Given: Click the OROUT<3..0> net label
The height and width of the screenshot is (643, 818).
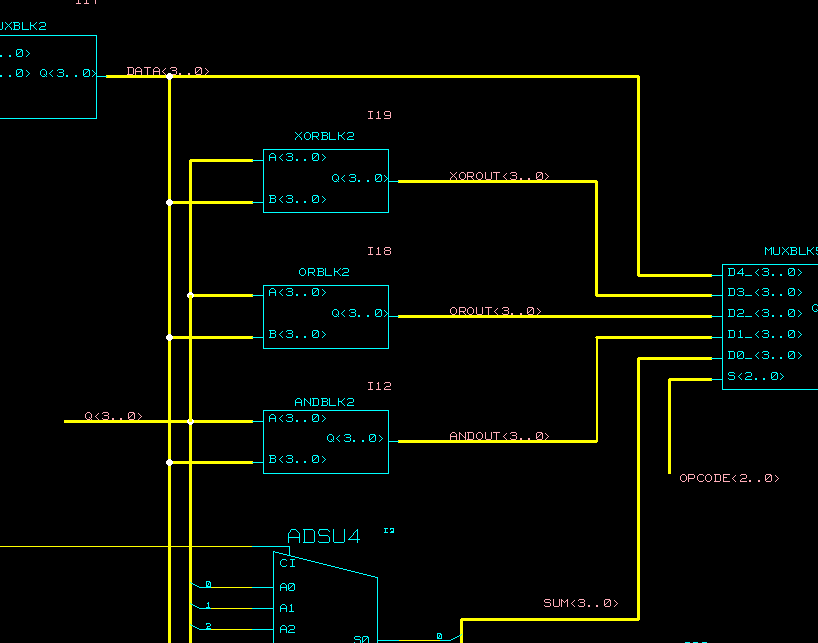Looking at the screenshot, I should 495,311.
